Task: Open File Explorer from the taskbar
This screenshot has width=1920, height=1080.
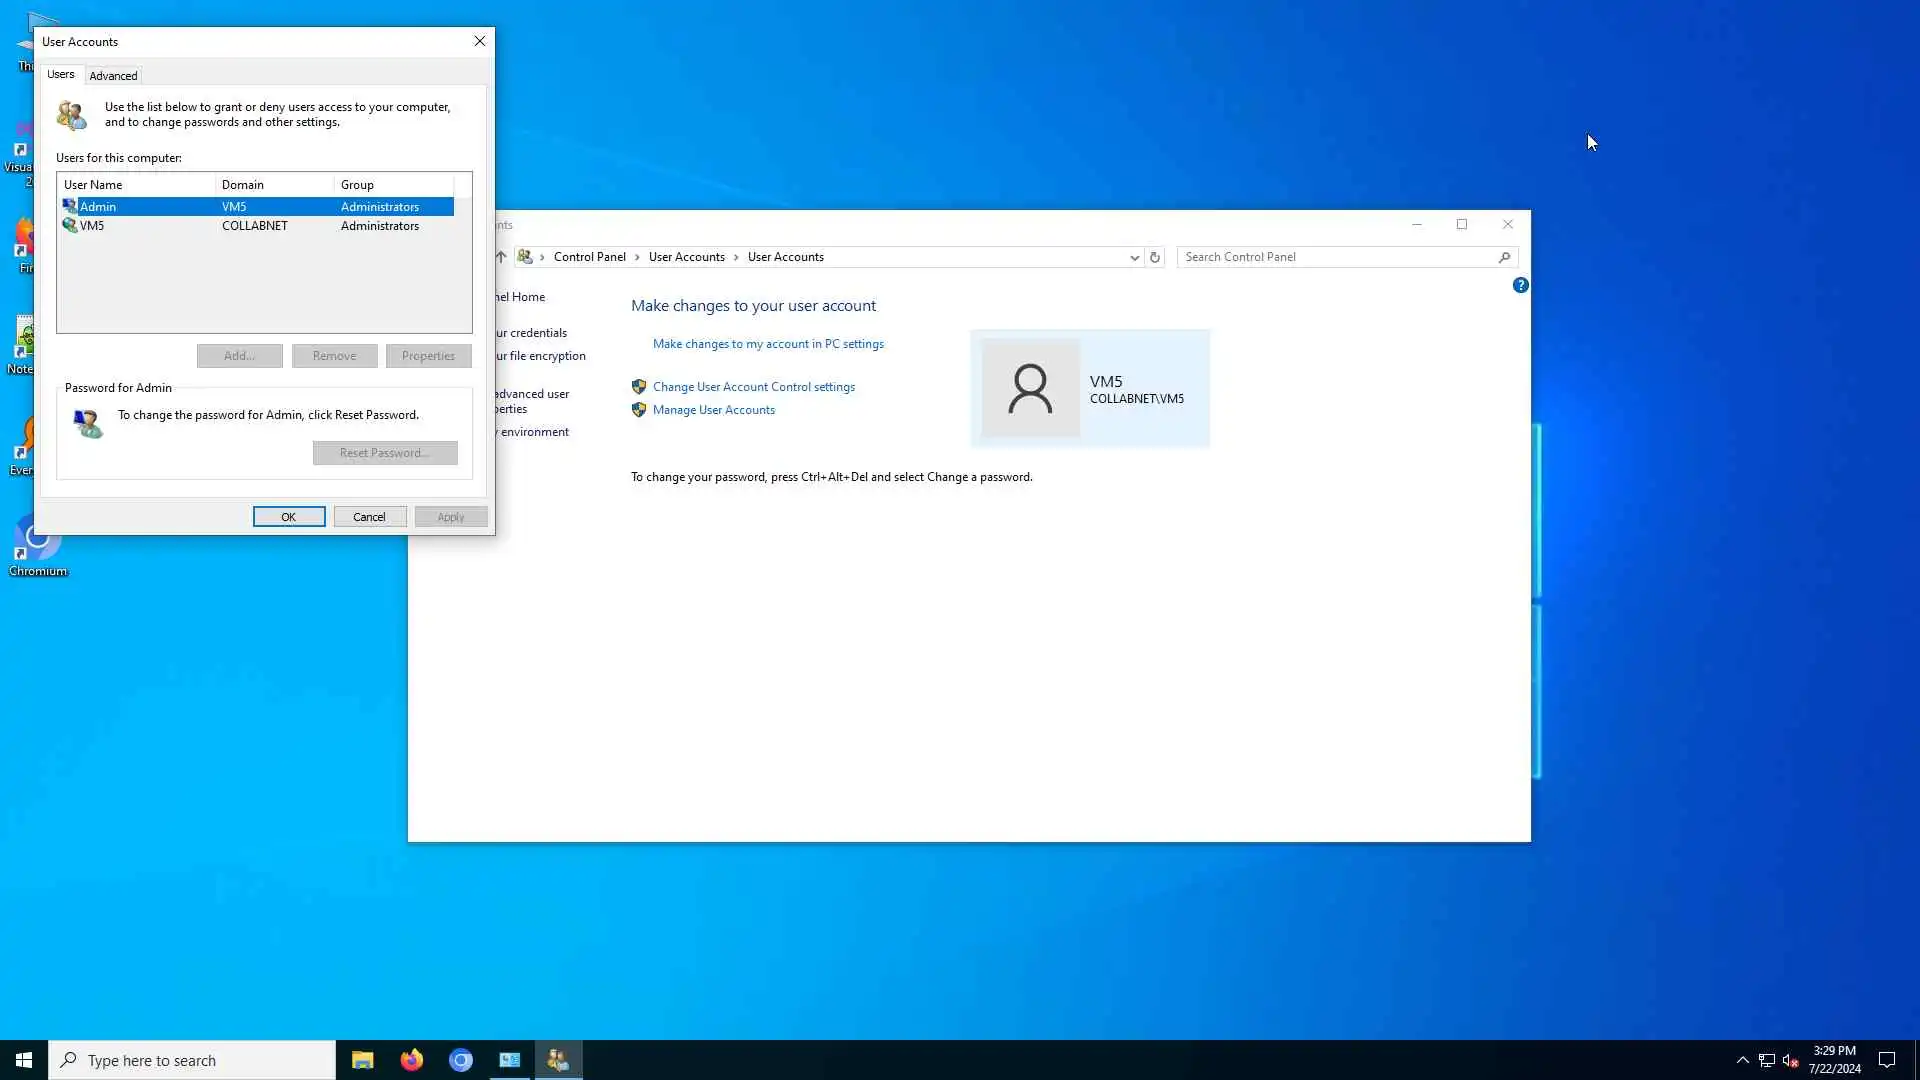Action: click(x=362, y=1060)
